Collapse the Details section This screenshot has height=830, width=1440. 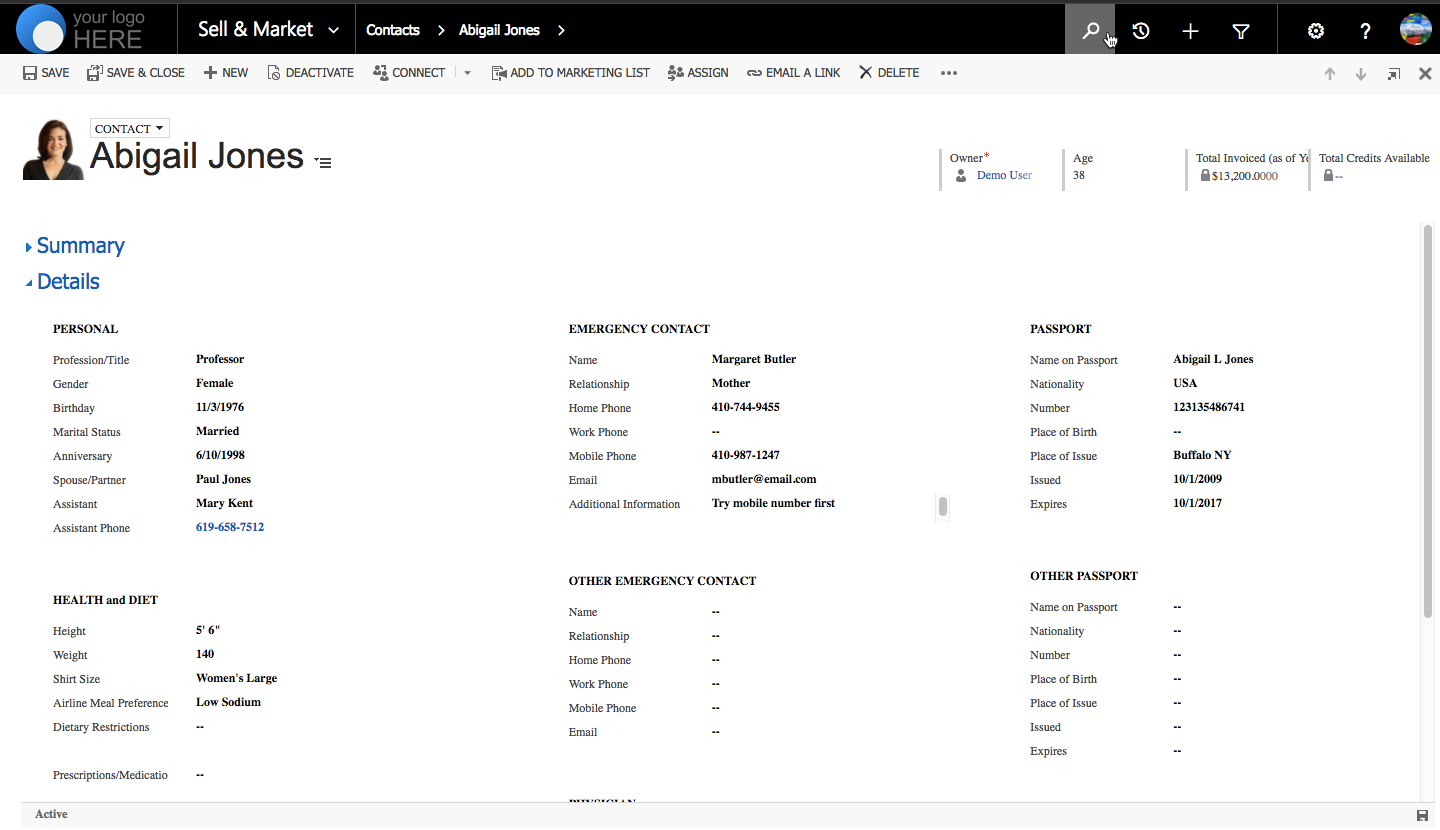tap(62, 282)
